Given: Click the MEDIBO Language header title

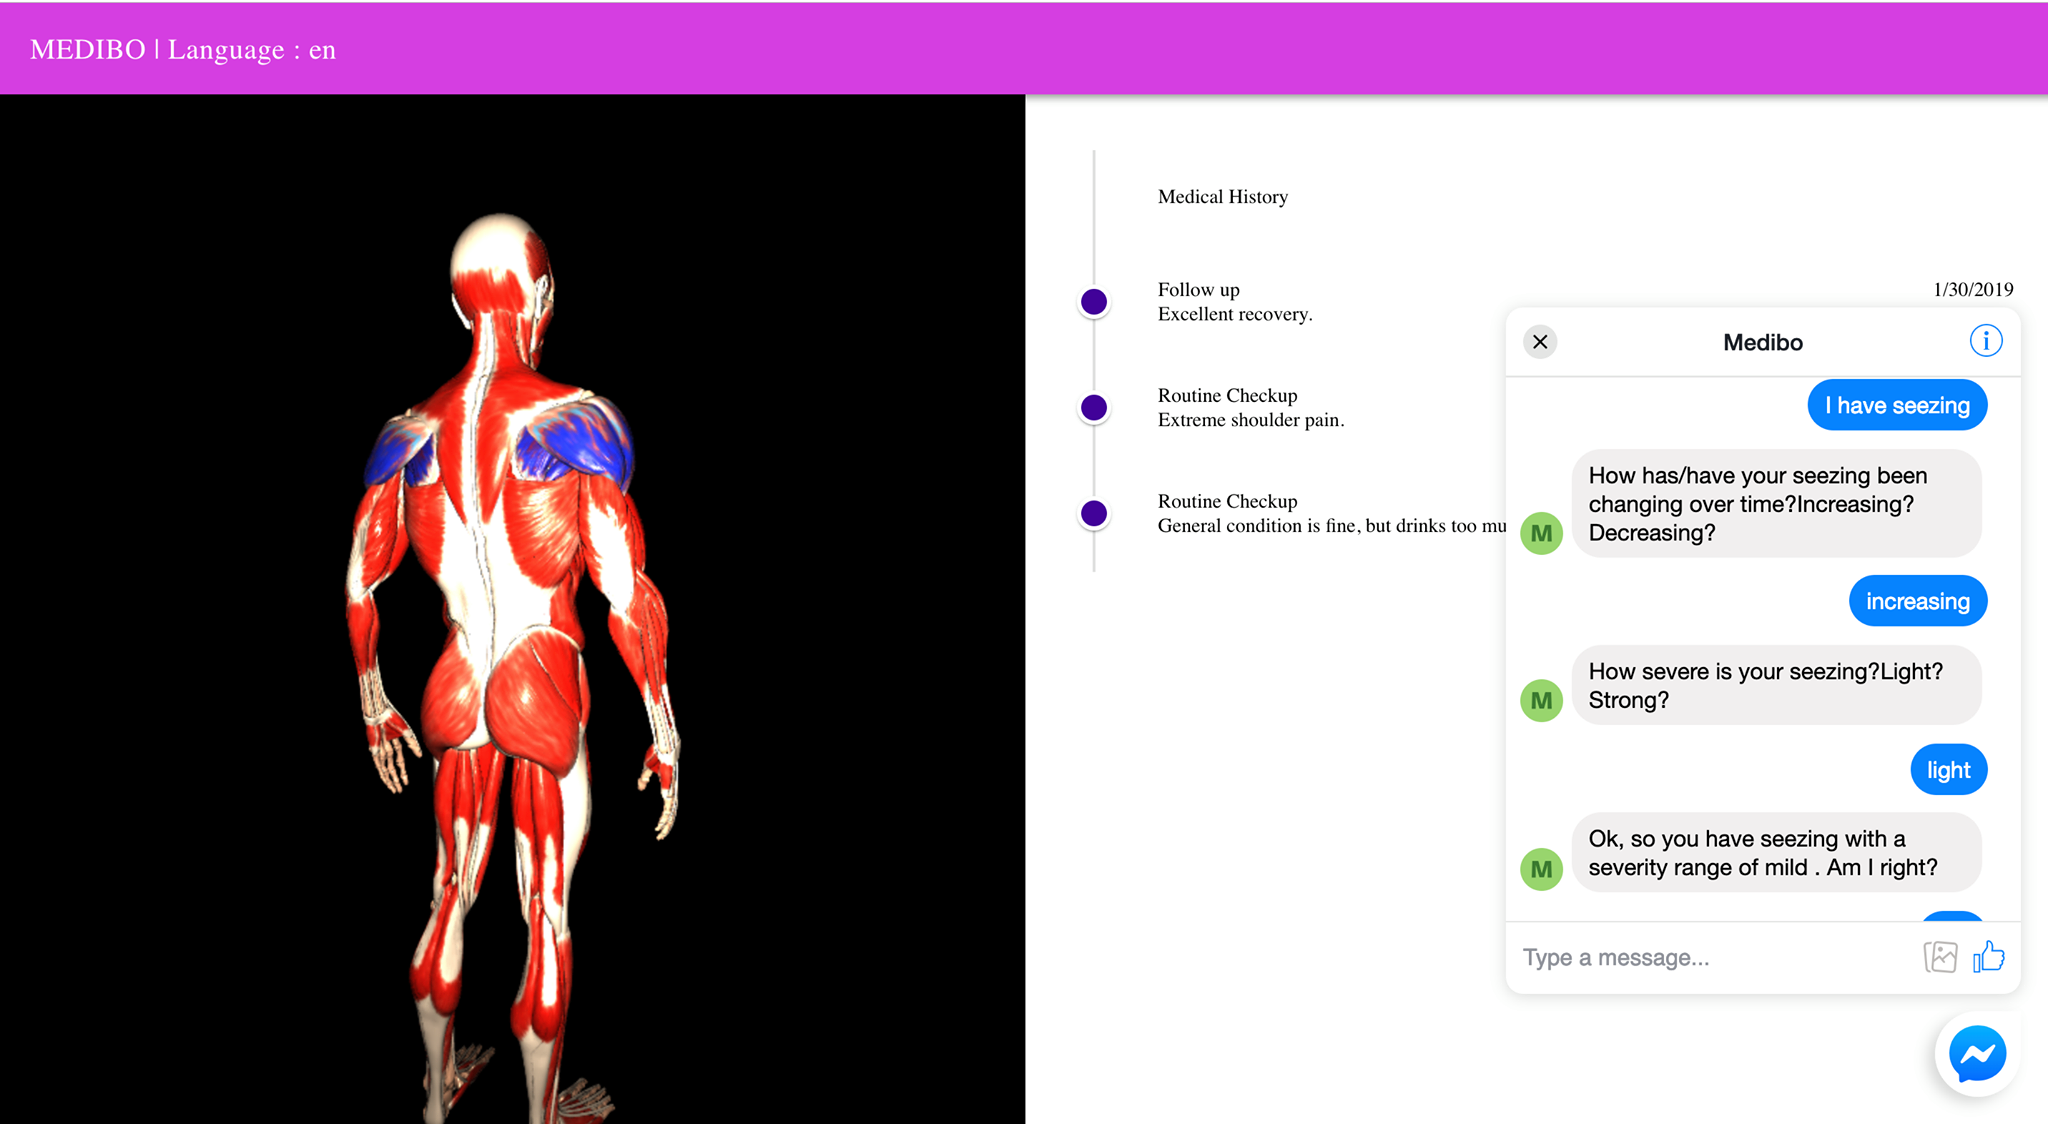Looking at the screenshot, I should click(x=183, y=50).
